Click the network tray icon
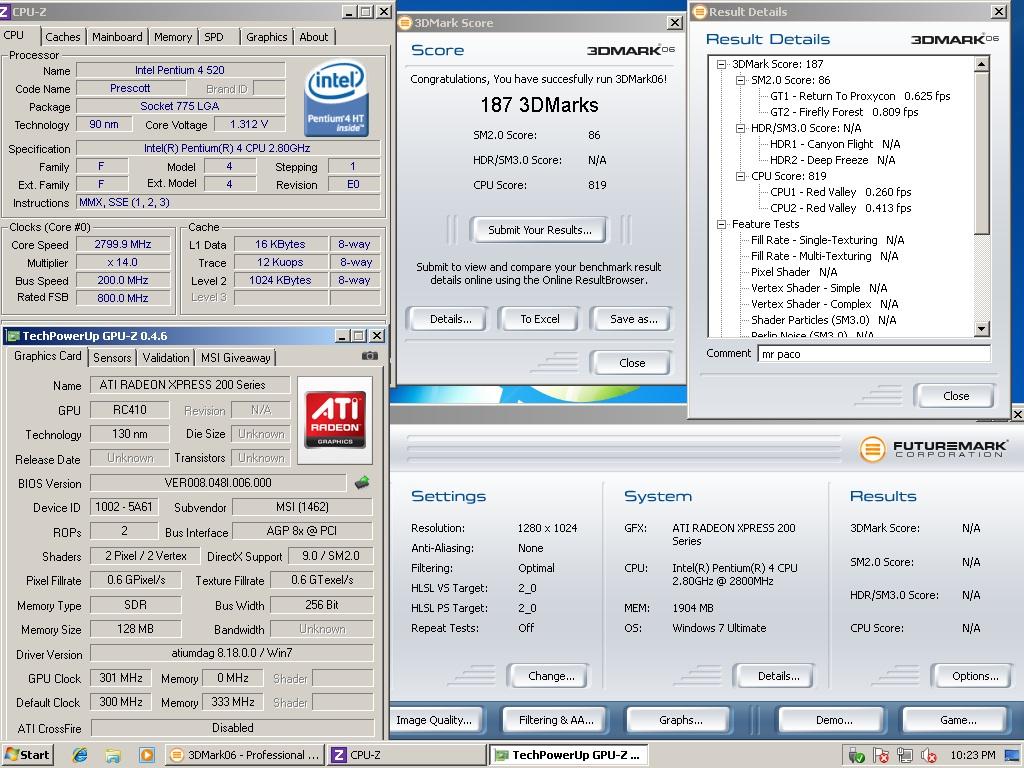 point(904,756)
